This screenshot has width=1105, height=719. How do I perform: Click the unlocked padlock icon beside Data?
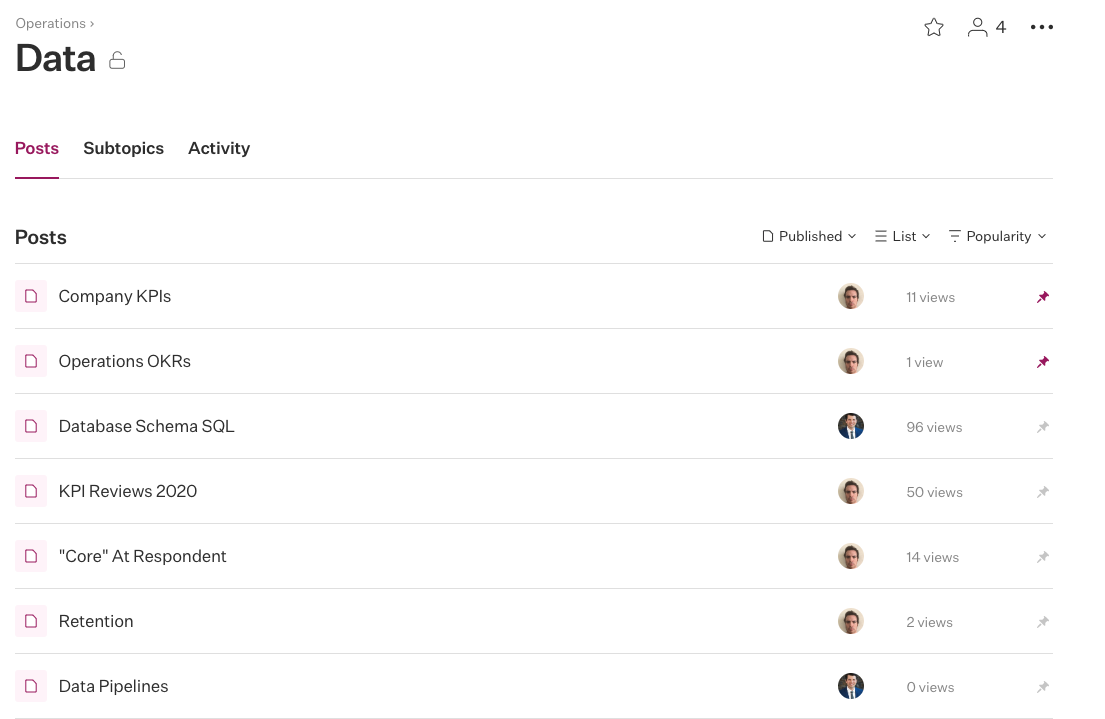pos(117,61)
